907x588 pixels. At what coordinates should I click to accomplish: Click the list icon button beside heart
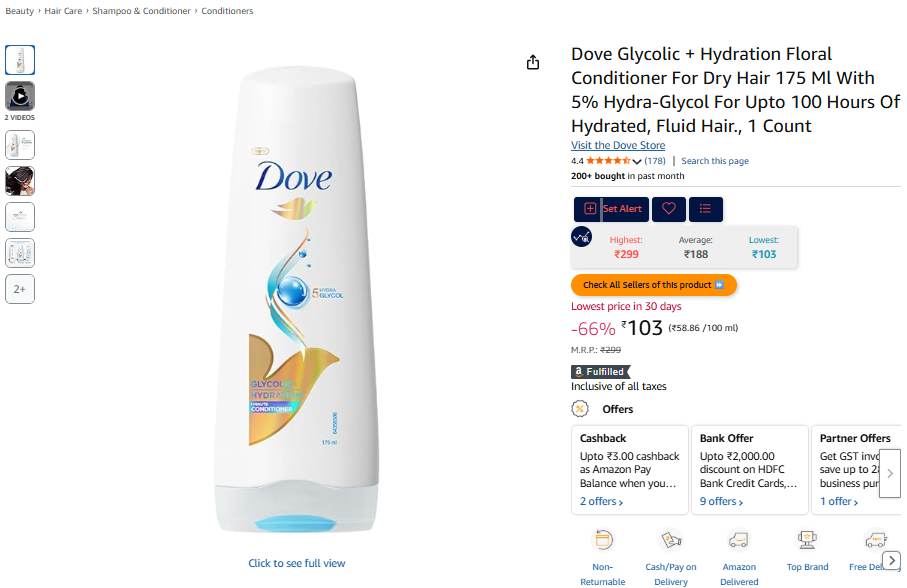tap(706, 209)
